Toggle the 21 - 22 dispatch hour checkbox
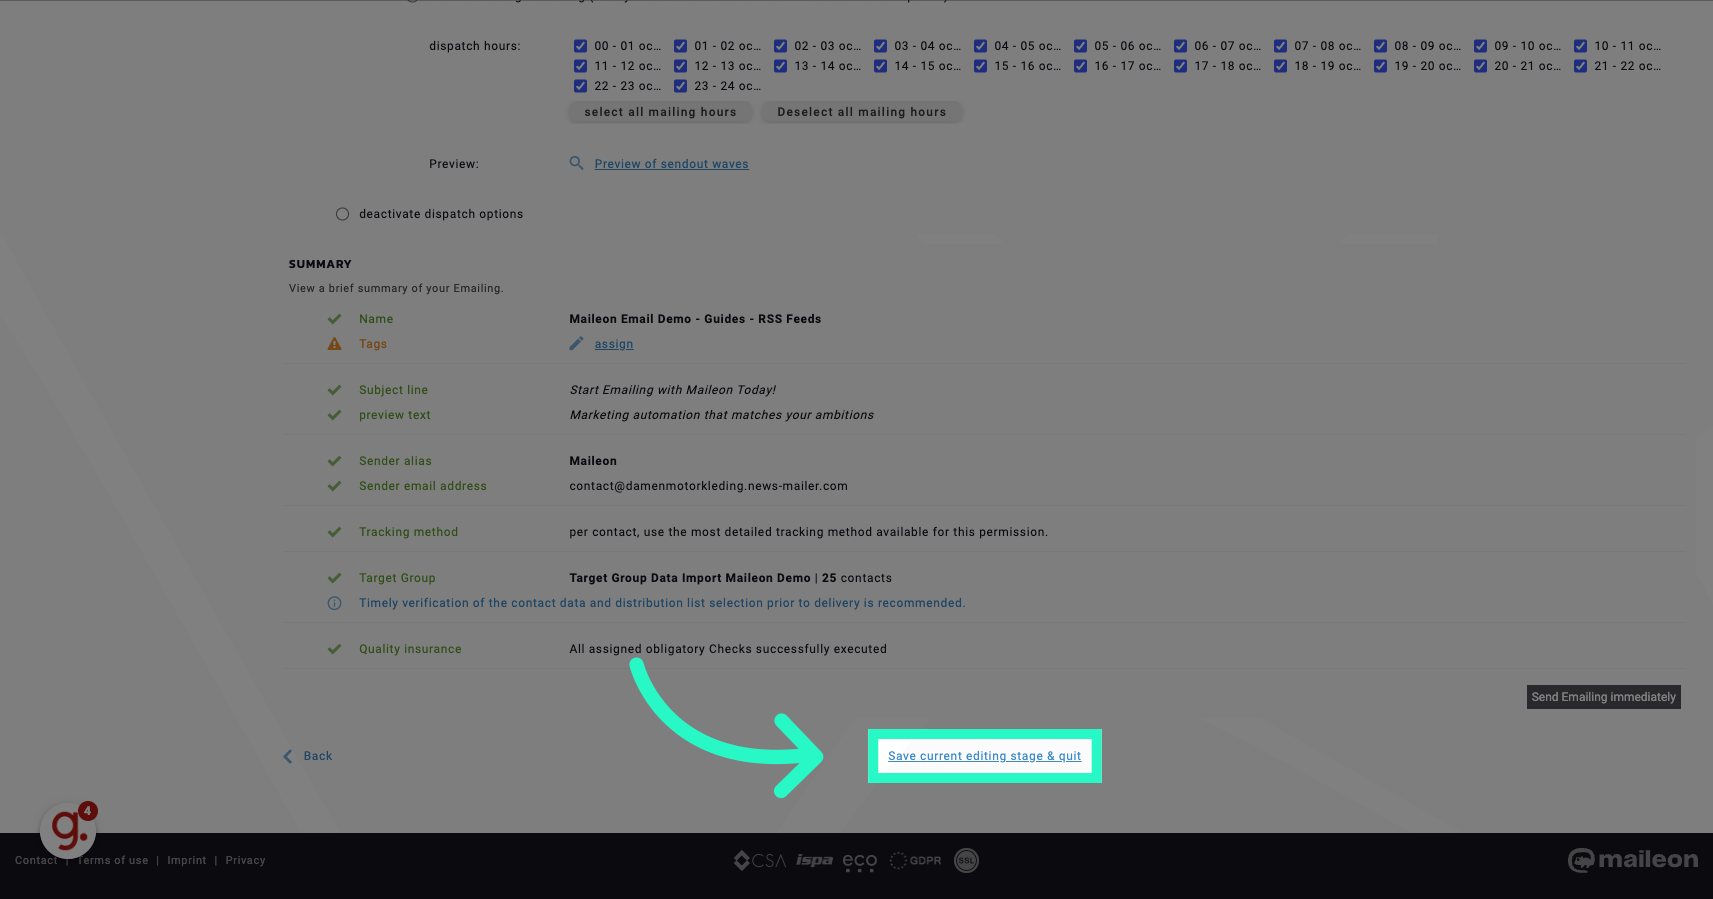 pos(1580,66)
